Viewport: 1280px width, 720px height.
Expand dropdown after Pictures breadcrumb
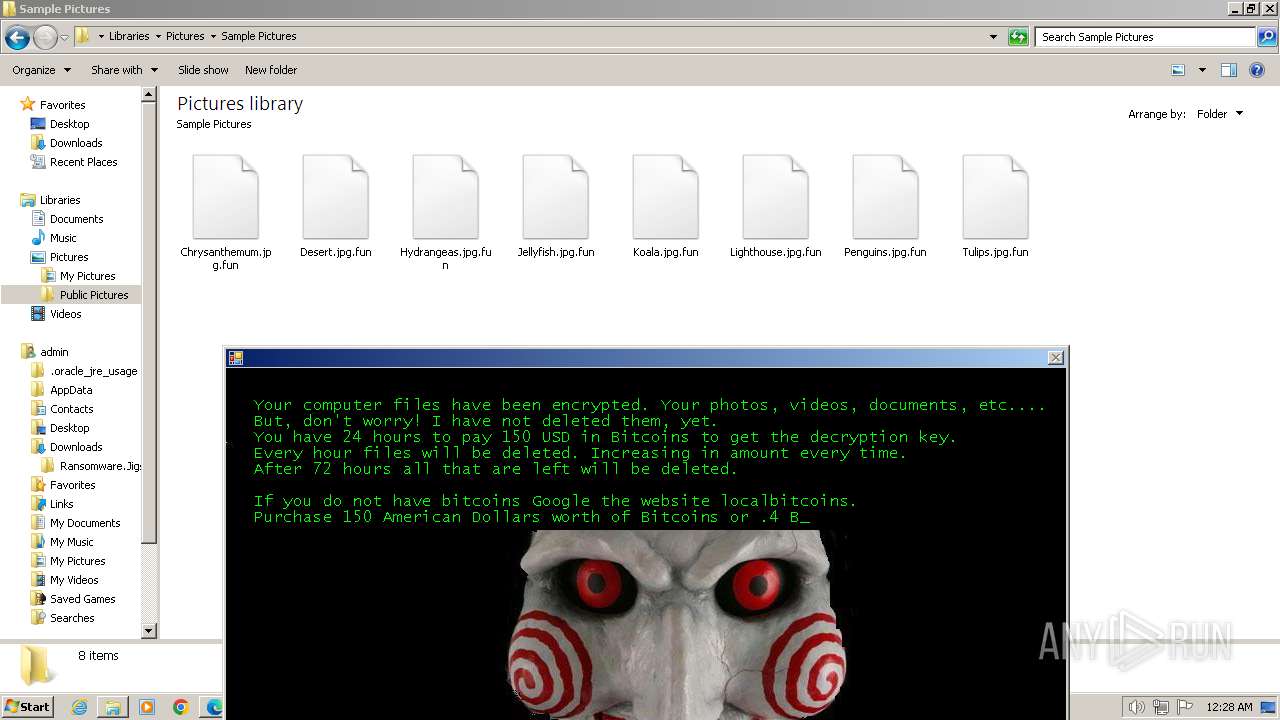click(x=213, y=36)
